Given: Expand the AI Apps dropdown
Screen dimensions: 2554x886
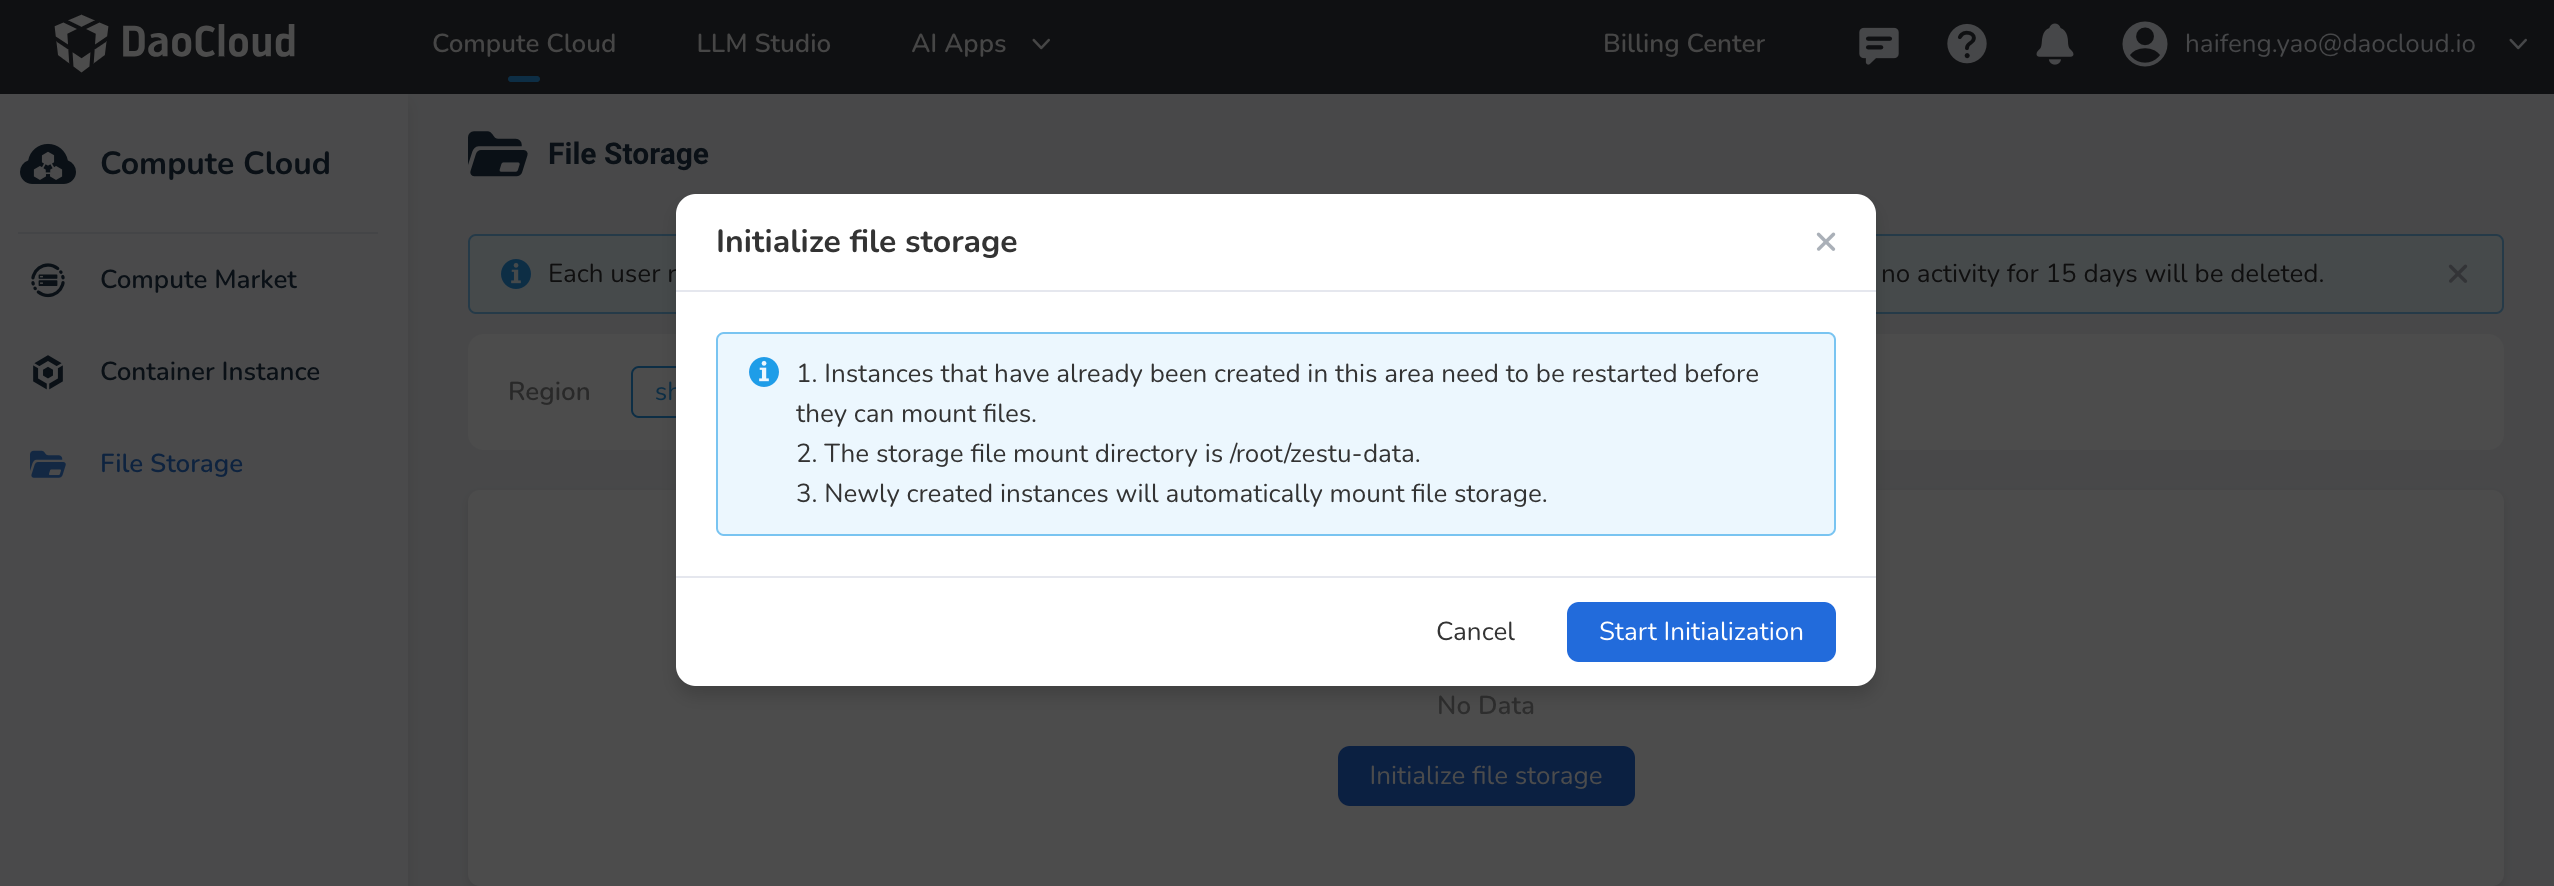Looking at the screenshot, I should tap(1039, 44).
